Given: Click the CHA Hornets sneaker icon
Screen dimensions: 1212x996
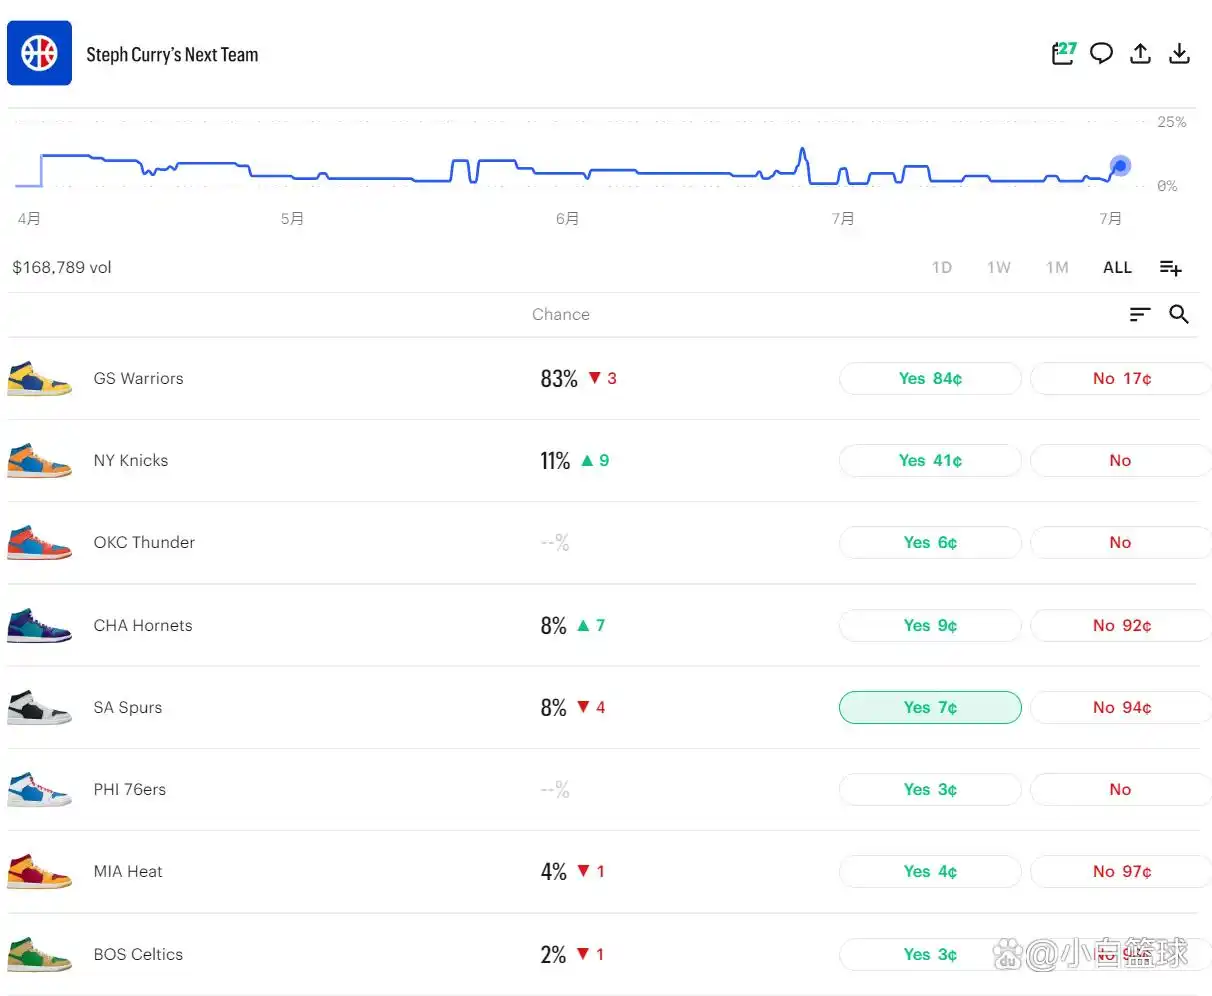Looking at the screenshot, I should [x=39, y=625].
